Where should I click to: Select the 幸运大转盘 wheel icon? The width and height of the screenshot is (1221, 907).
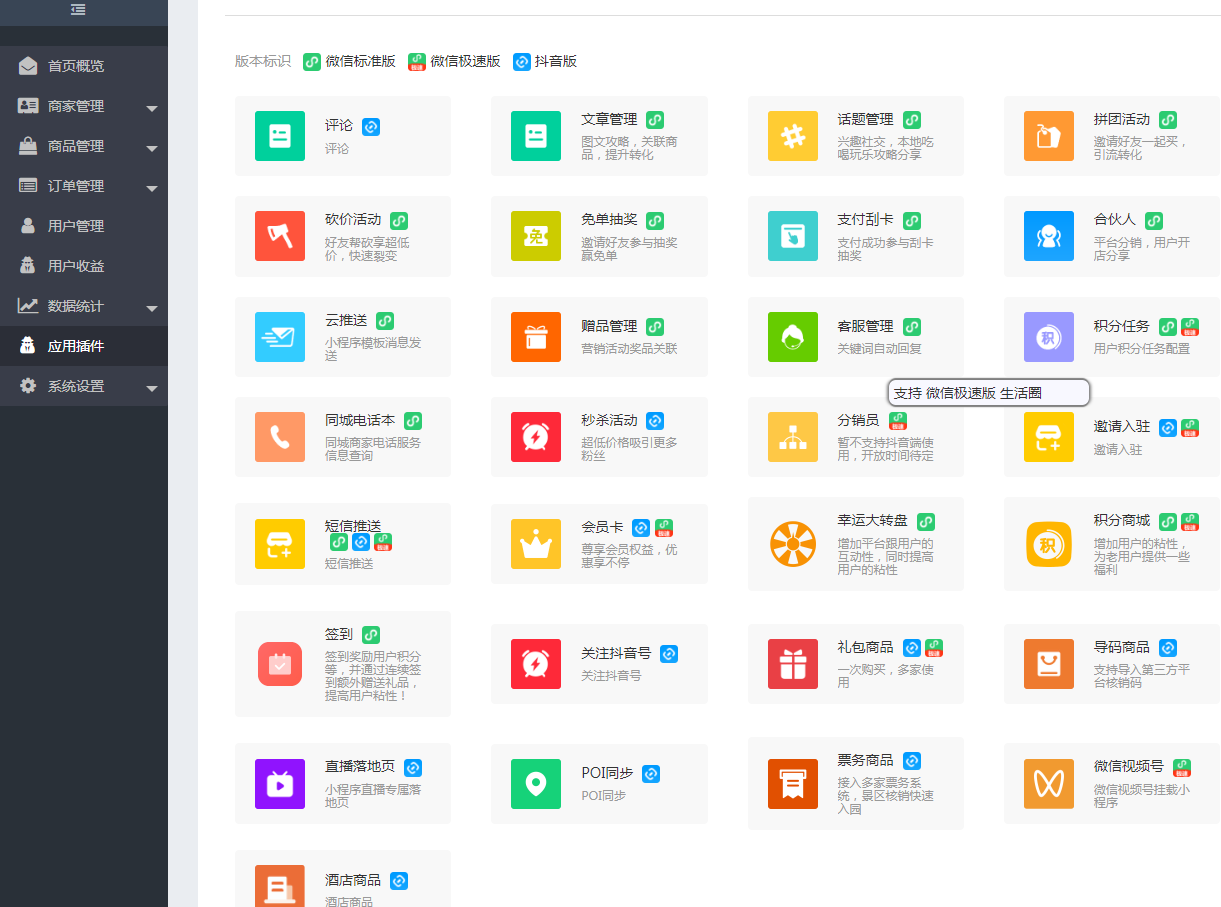(x=793, y=544)
